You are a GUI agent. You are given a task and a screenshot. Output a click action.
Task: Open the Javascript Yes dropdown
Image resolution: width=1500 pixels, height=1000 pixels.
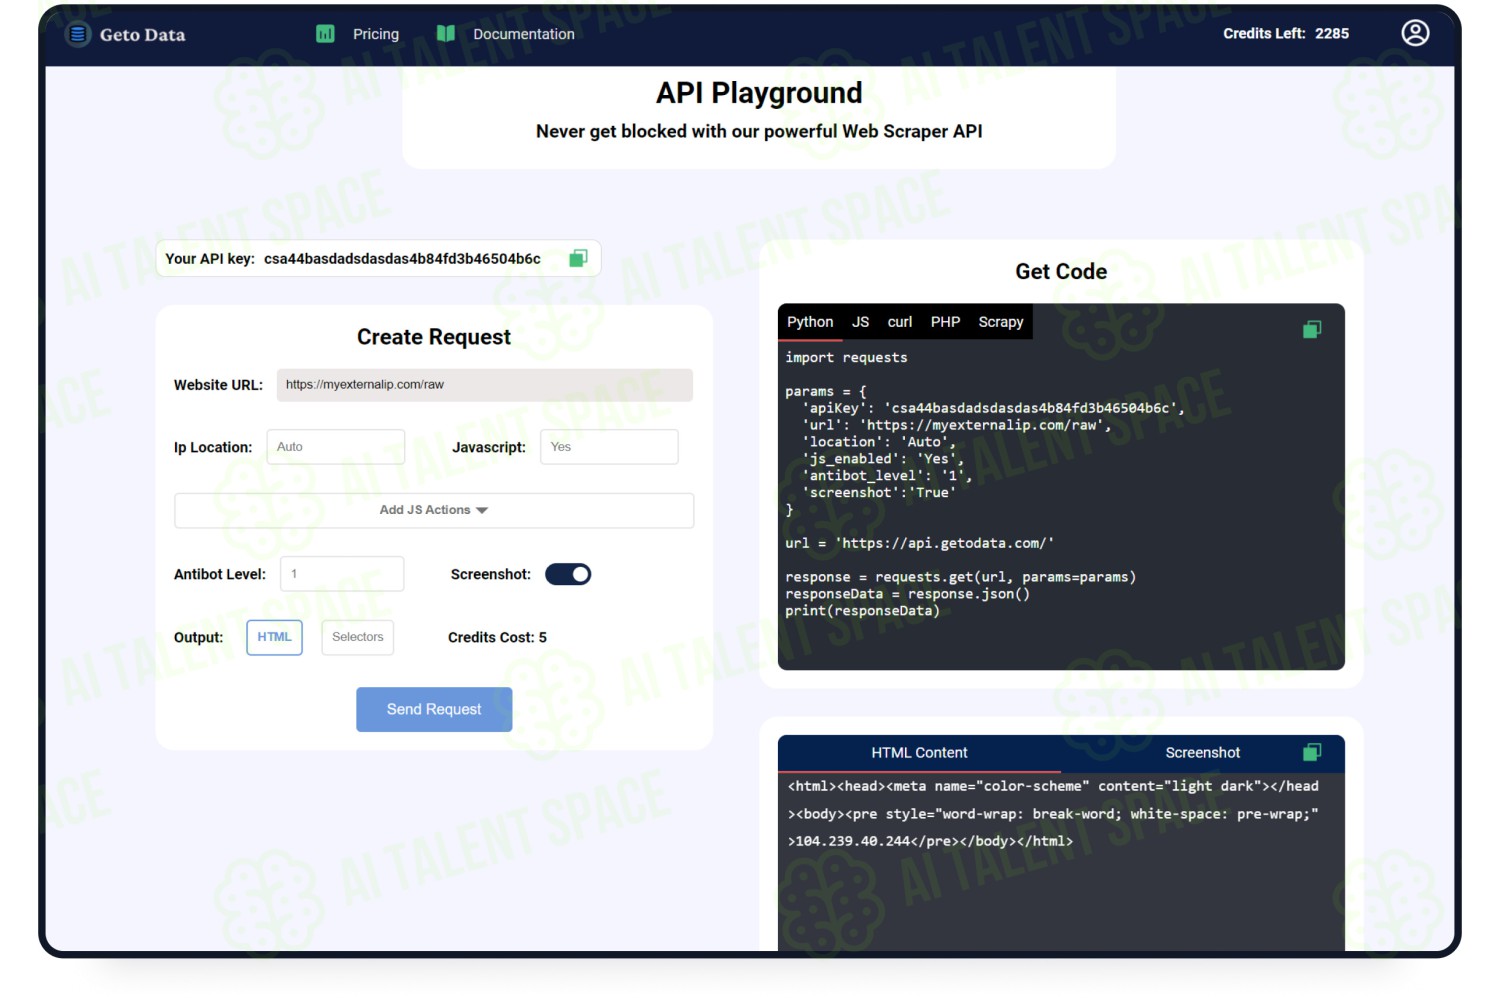click(609, 447)
